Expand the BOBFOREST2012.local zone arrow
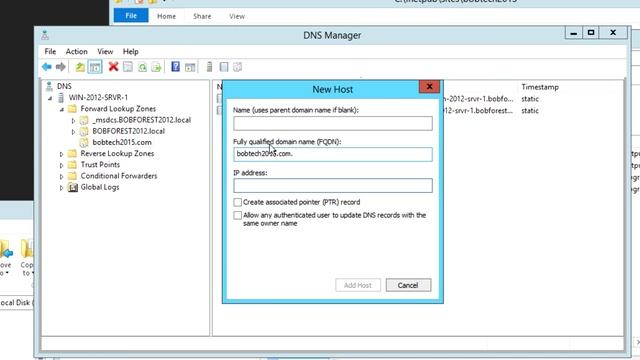Image resolution: width=640 pixels, height=360 pixels. pos(73,131)
